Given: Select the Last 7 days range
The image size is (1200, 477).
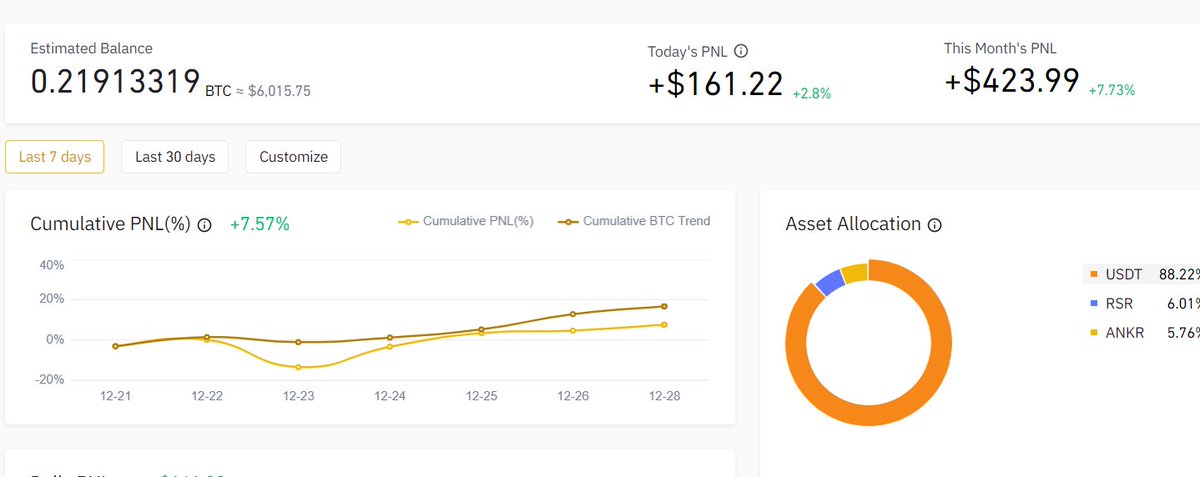Looking at the screenshot, I should (55, 157).
